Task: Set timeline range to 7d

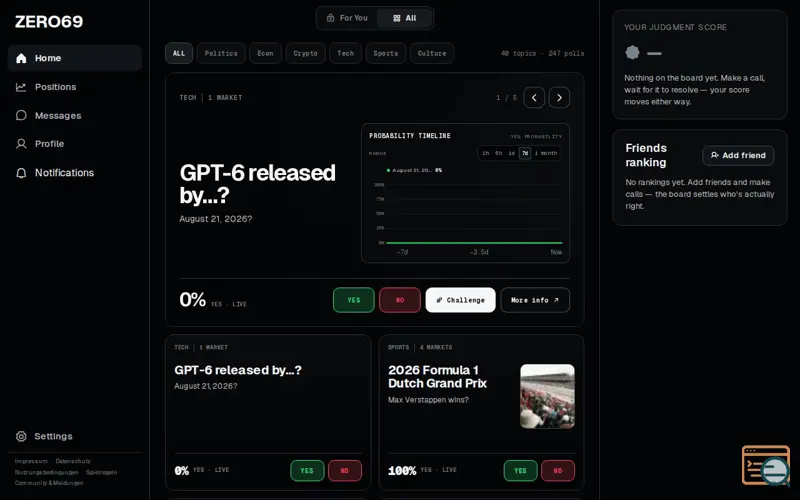Action: pos(524,153)
